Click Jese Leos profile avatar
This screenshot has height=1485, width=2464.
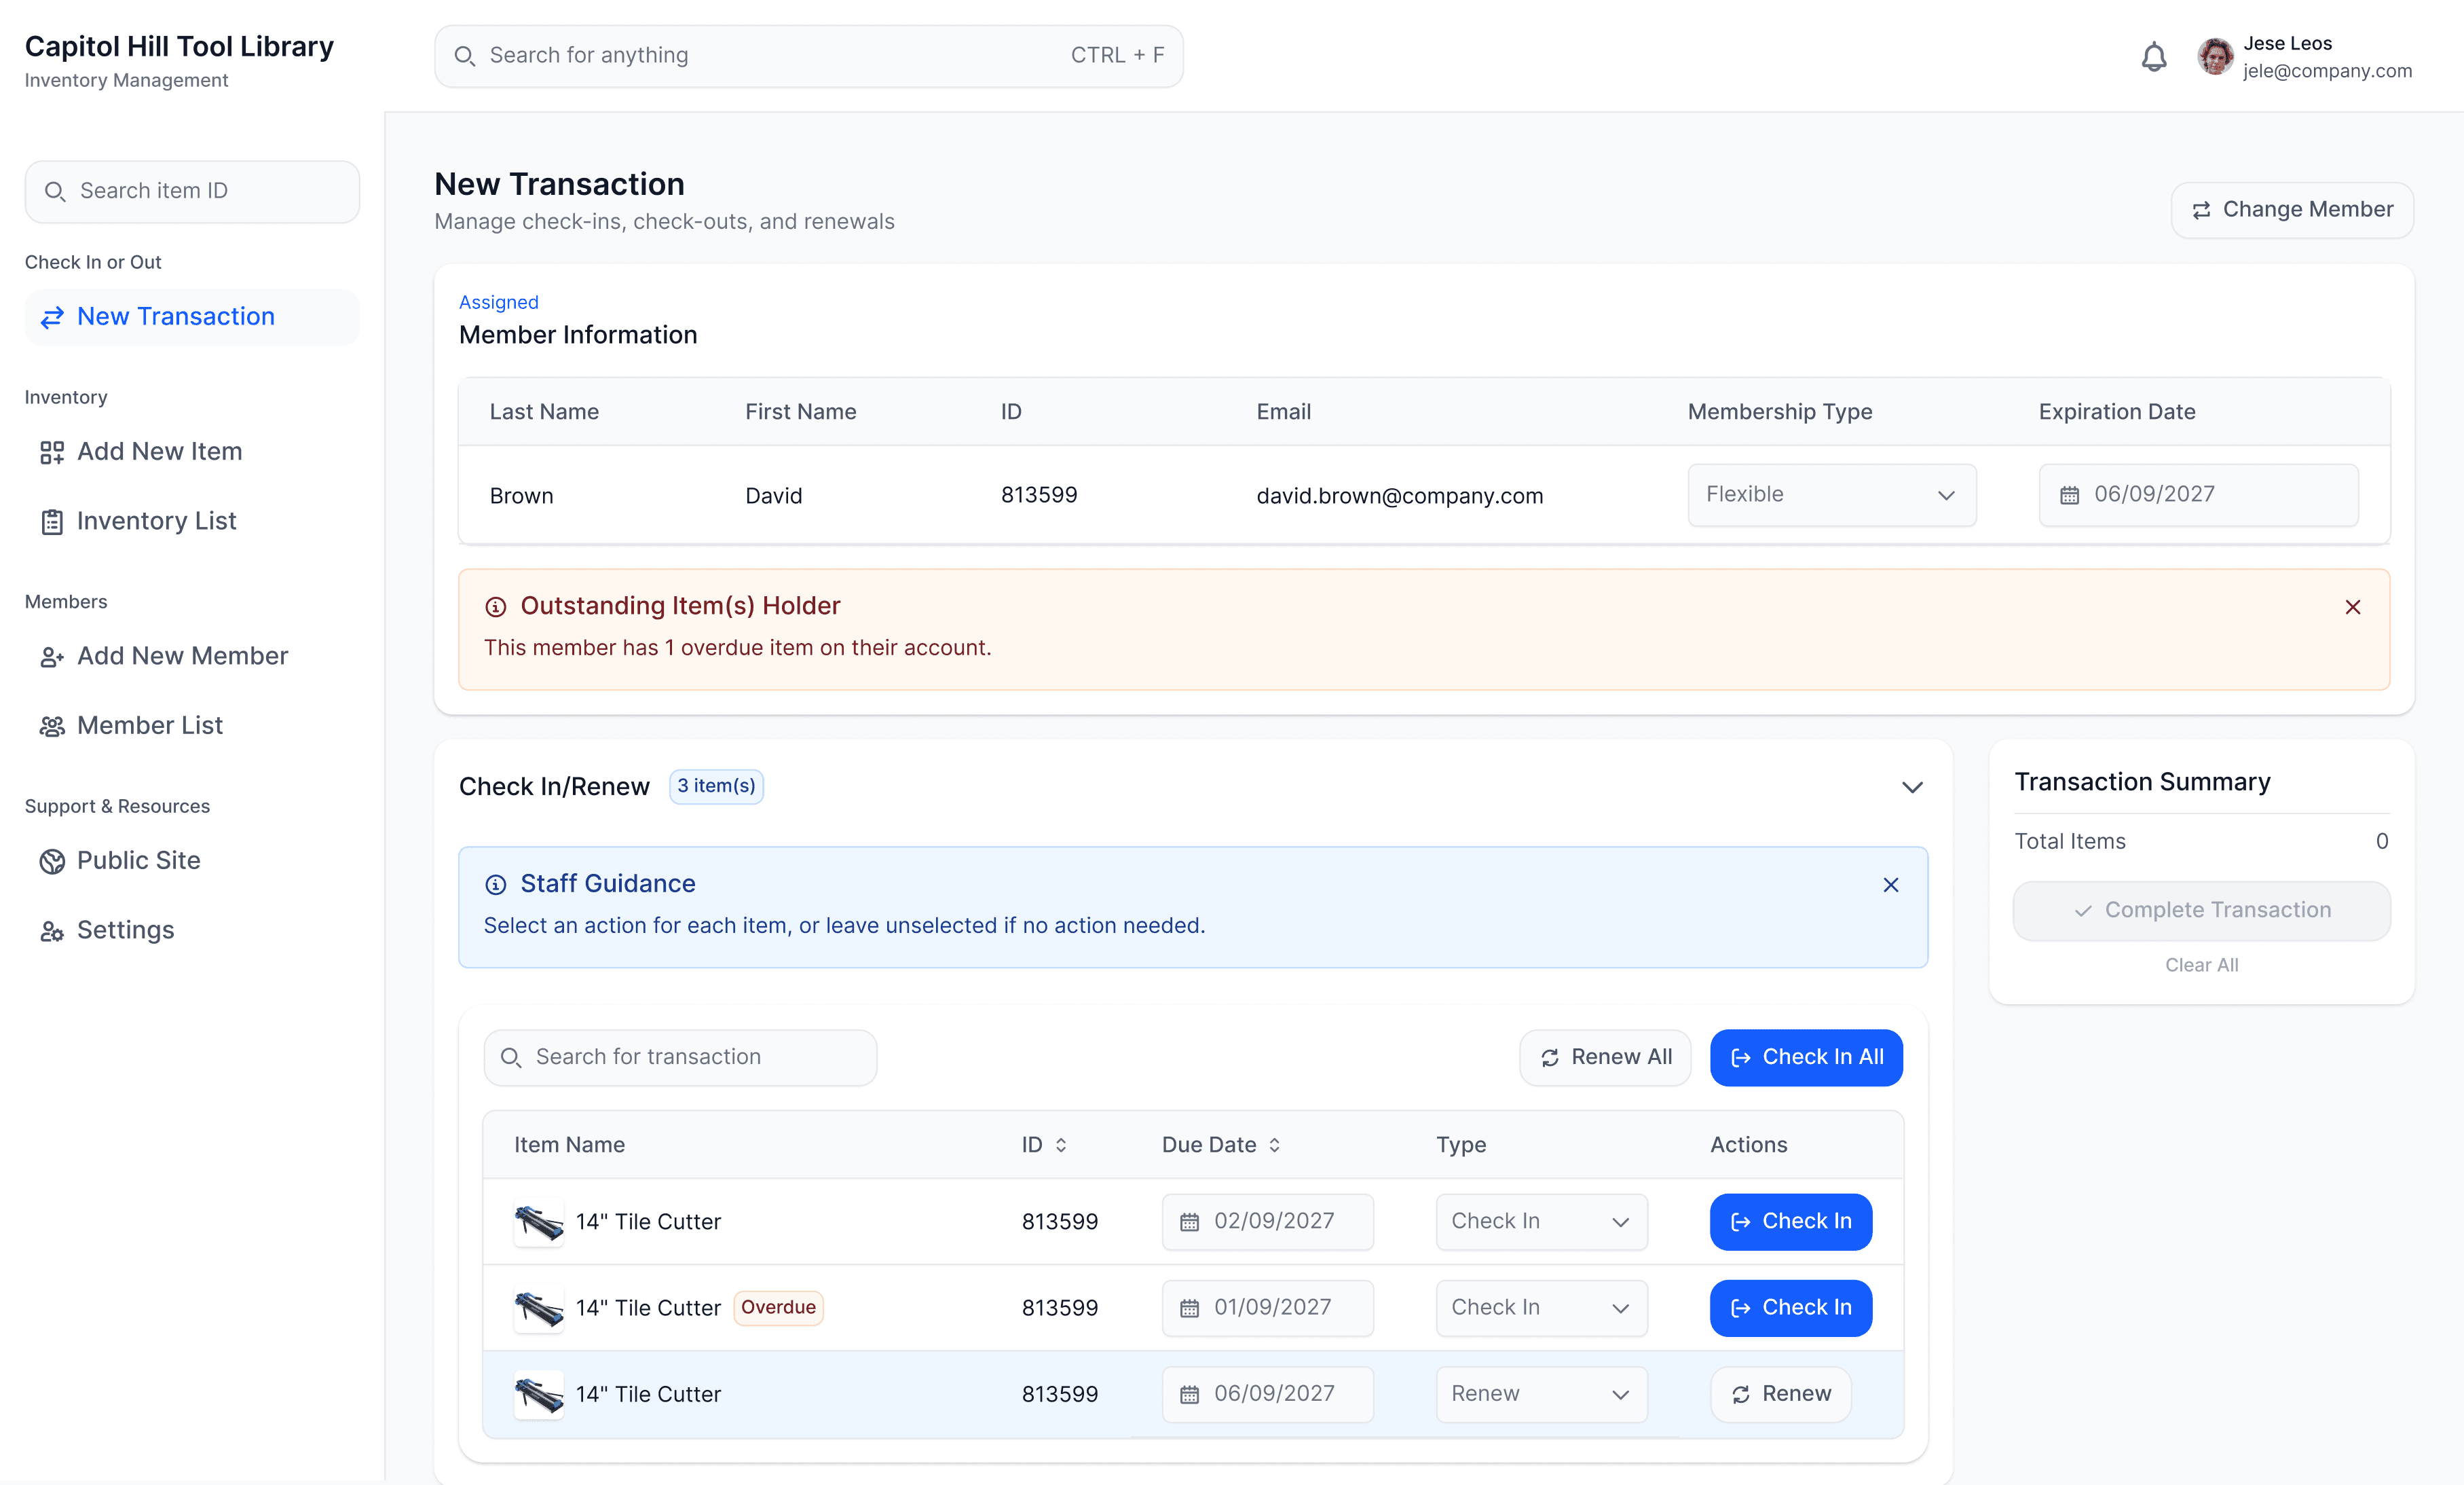(2214, 57)
